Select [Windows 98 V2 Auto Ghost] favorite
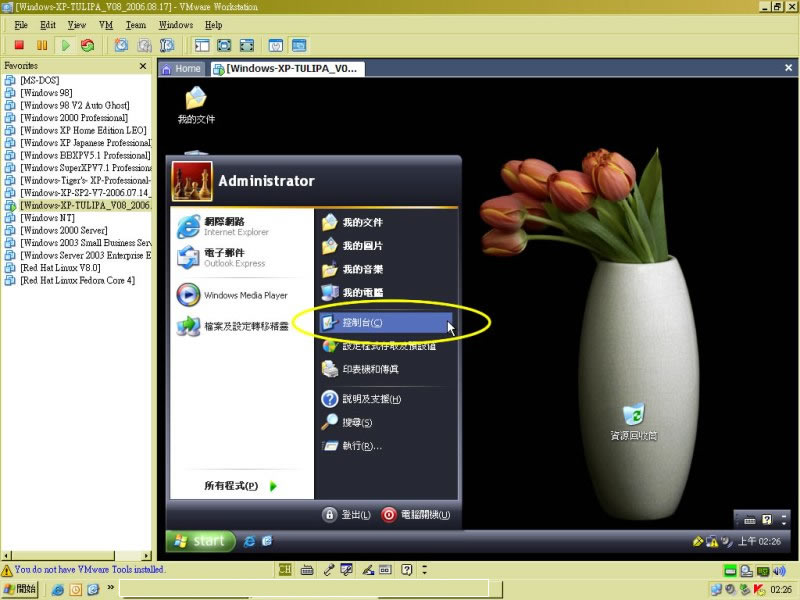This screenshot has width=800, height=600. (x=74, y=106)
